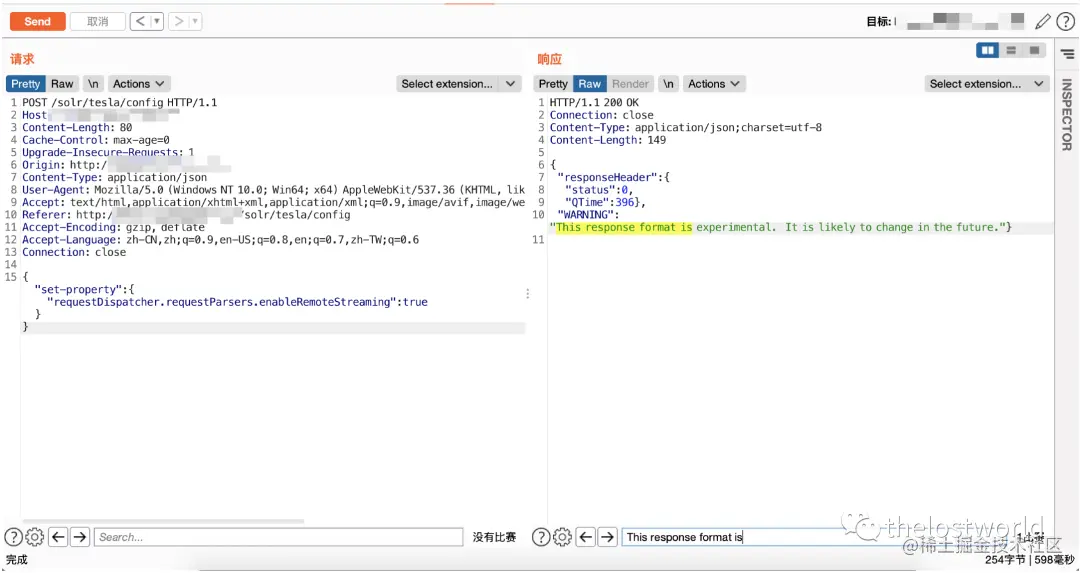This screenshot has height=573, width=1080.
Task: Switch to combined tabs layout view
Action: (x=1035, y=50)
